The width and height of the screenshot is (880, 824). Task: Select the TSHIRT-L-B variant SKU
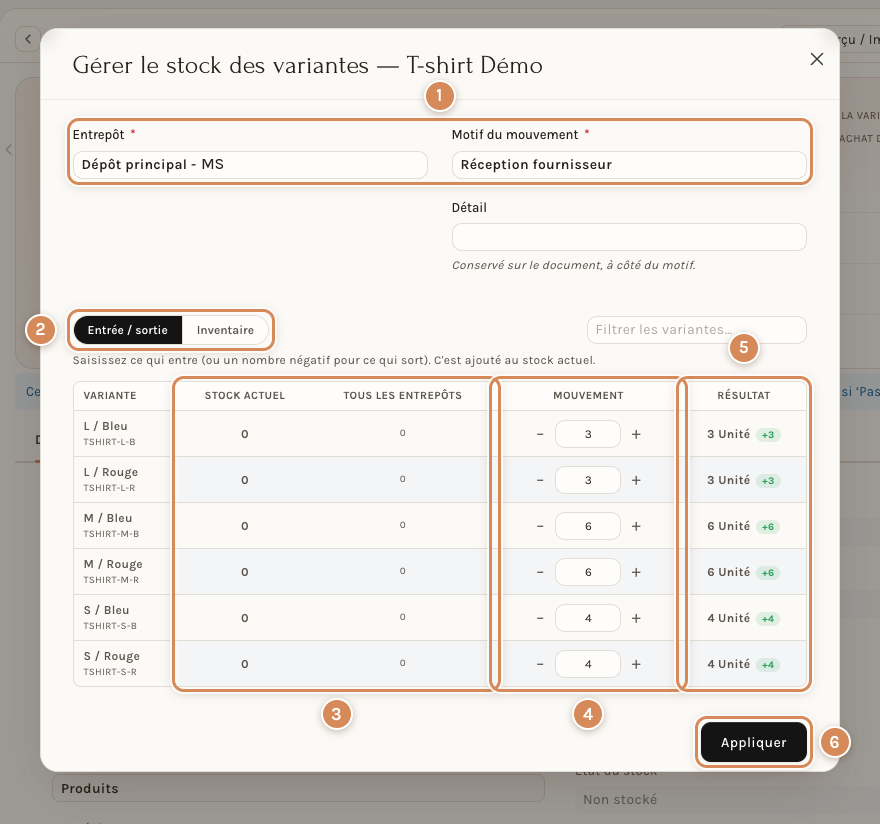tap(109, 442)
